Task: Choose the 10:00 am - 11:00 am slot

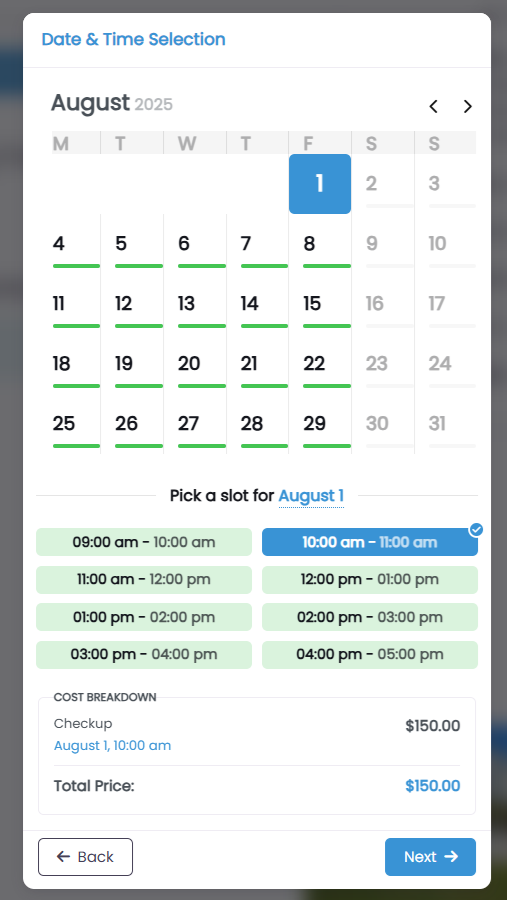Action: [370, 542]
